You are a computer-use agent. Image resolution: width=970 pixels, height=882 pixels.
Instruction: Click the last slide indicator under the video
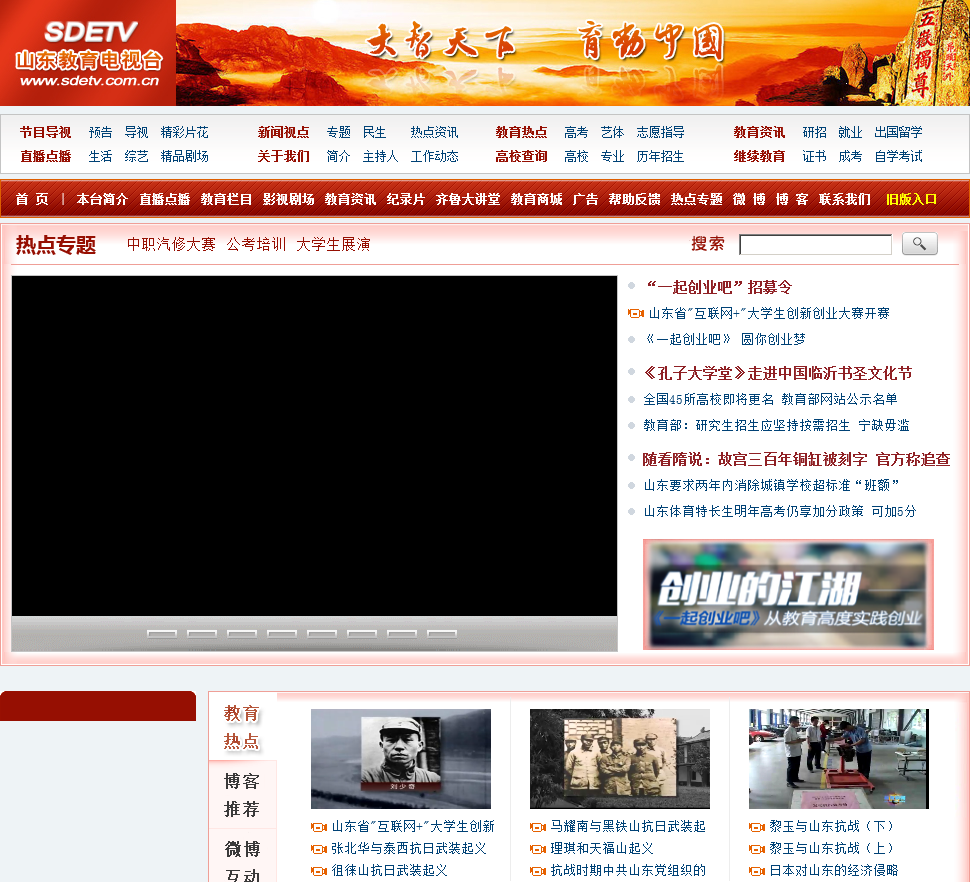point(442,634)
